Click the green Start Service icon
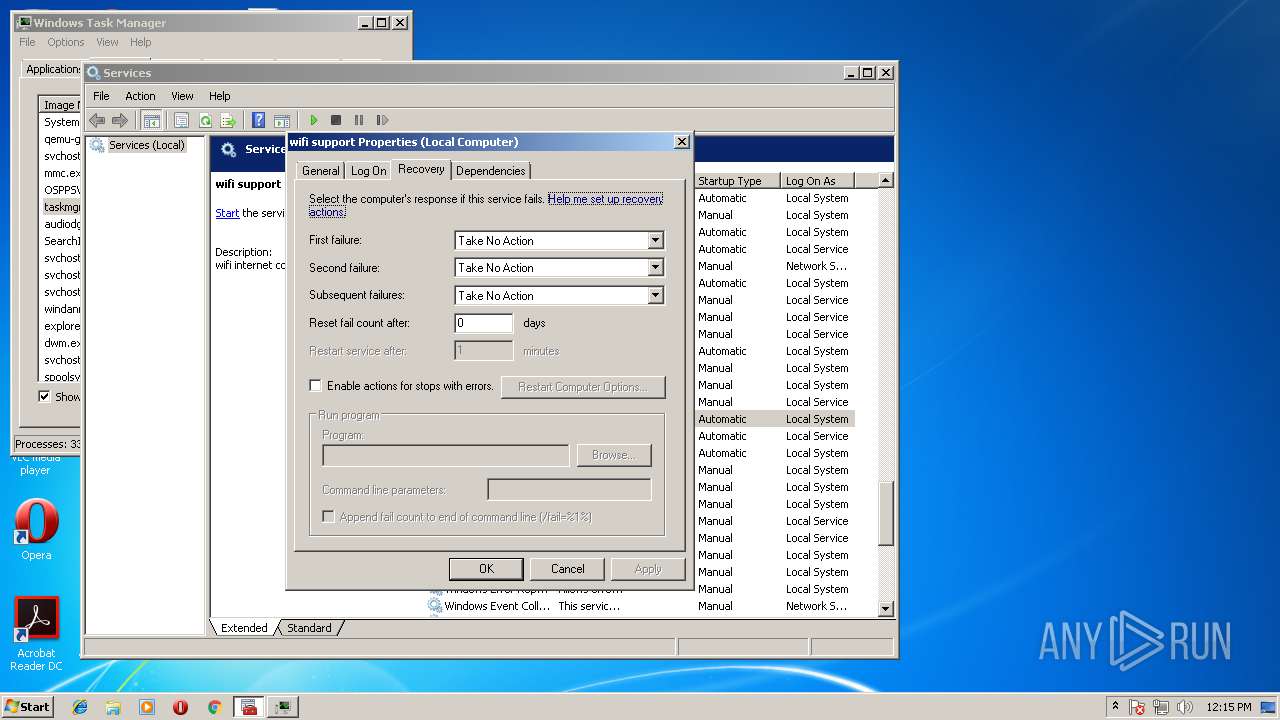The width and height of the screenshot is (1280, 720). click(x=313, y=120)
